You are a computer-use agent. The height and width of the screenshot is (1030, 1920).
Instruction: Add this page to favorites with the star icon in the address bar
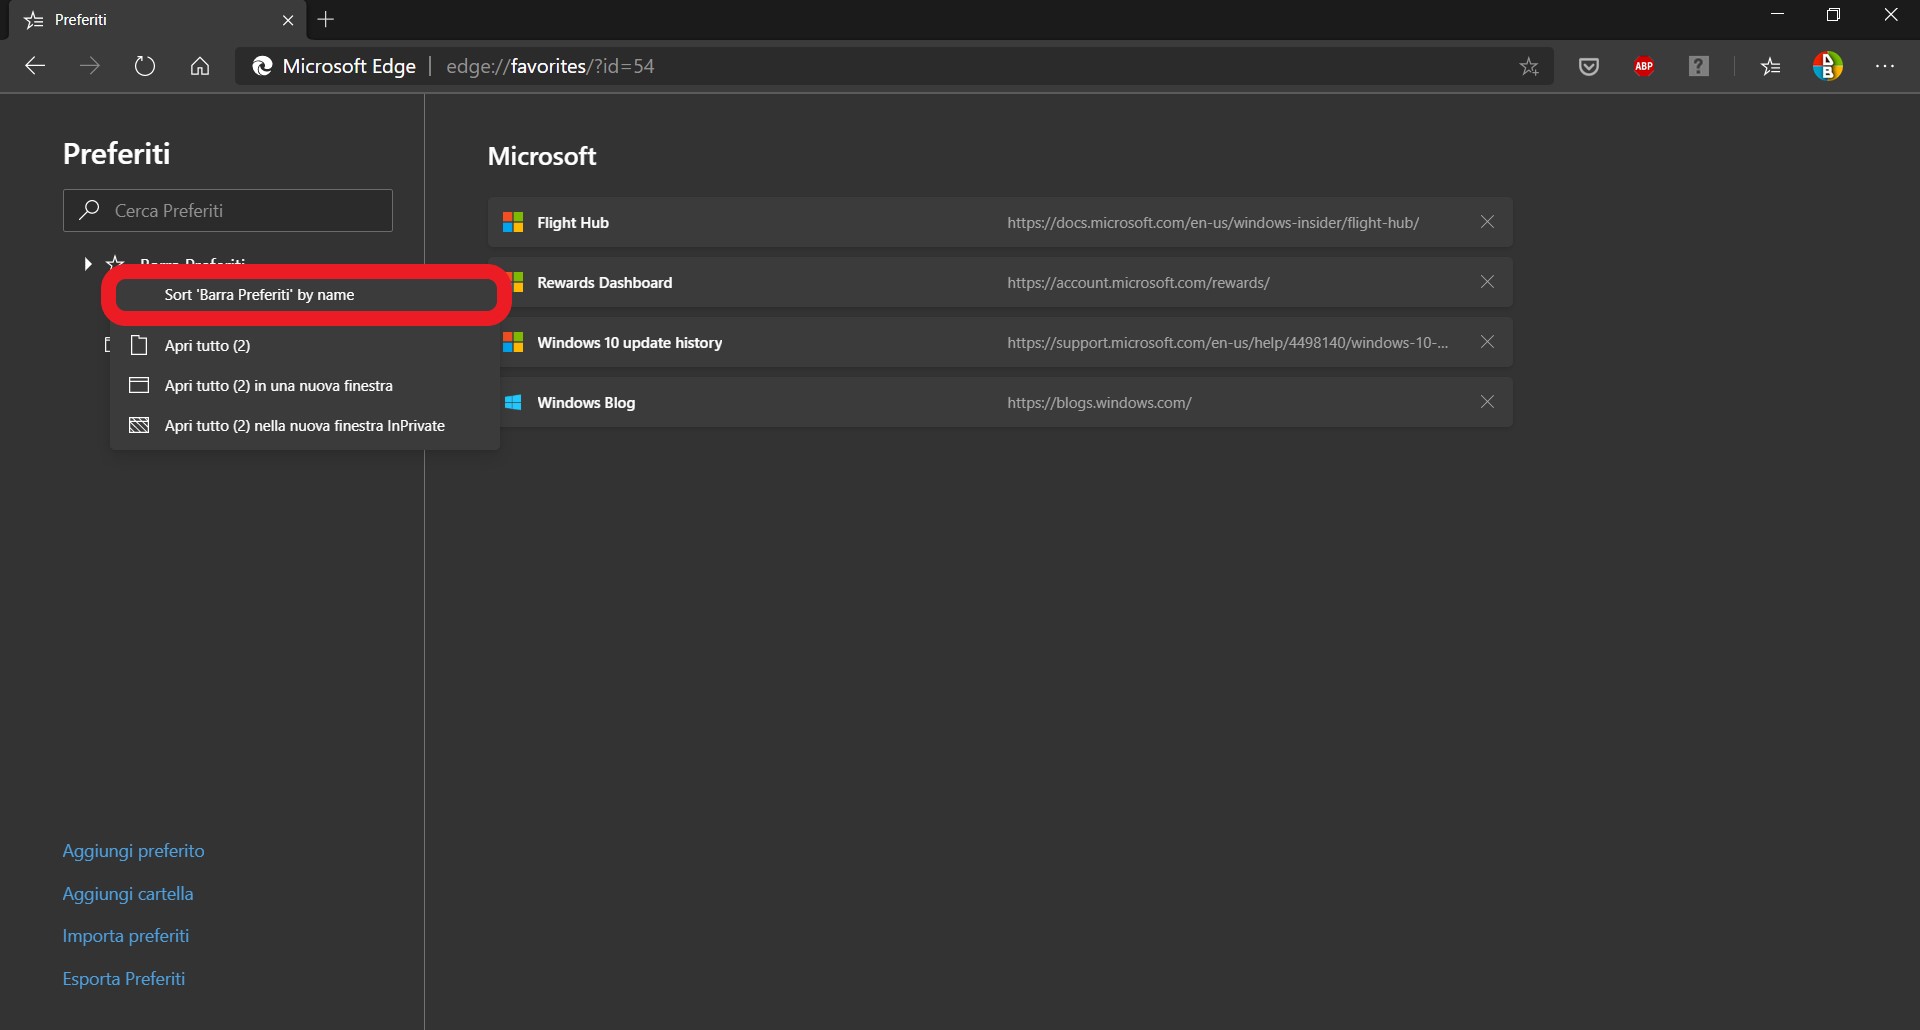[x=1529, y=66]
